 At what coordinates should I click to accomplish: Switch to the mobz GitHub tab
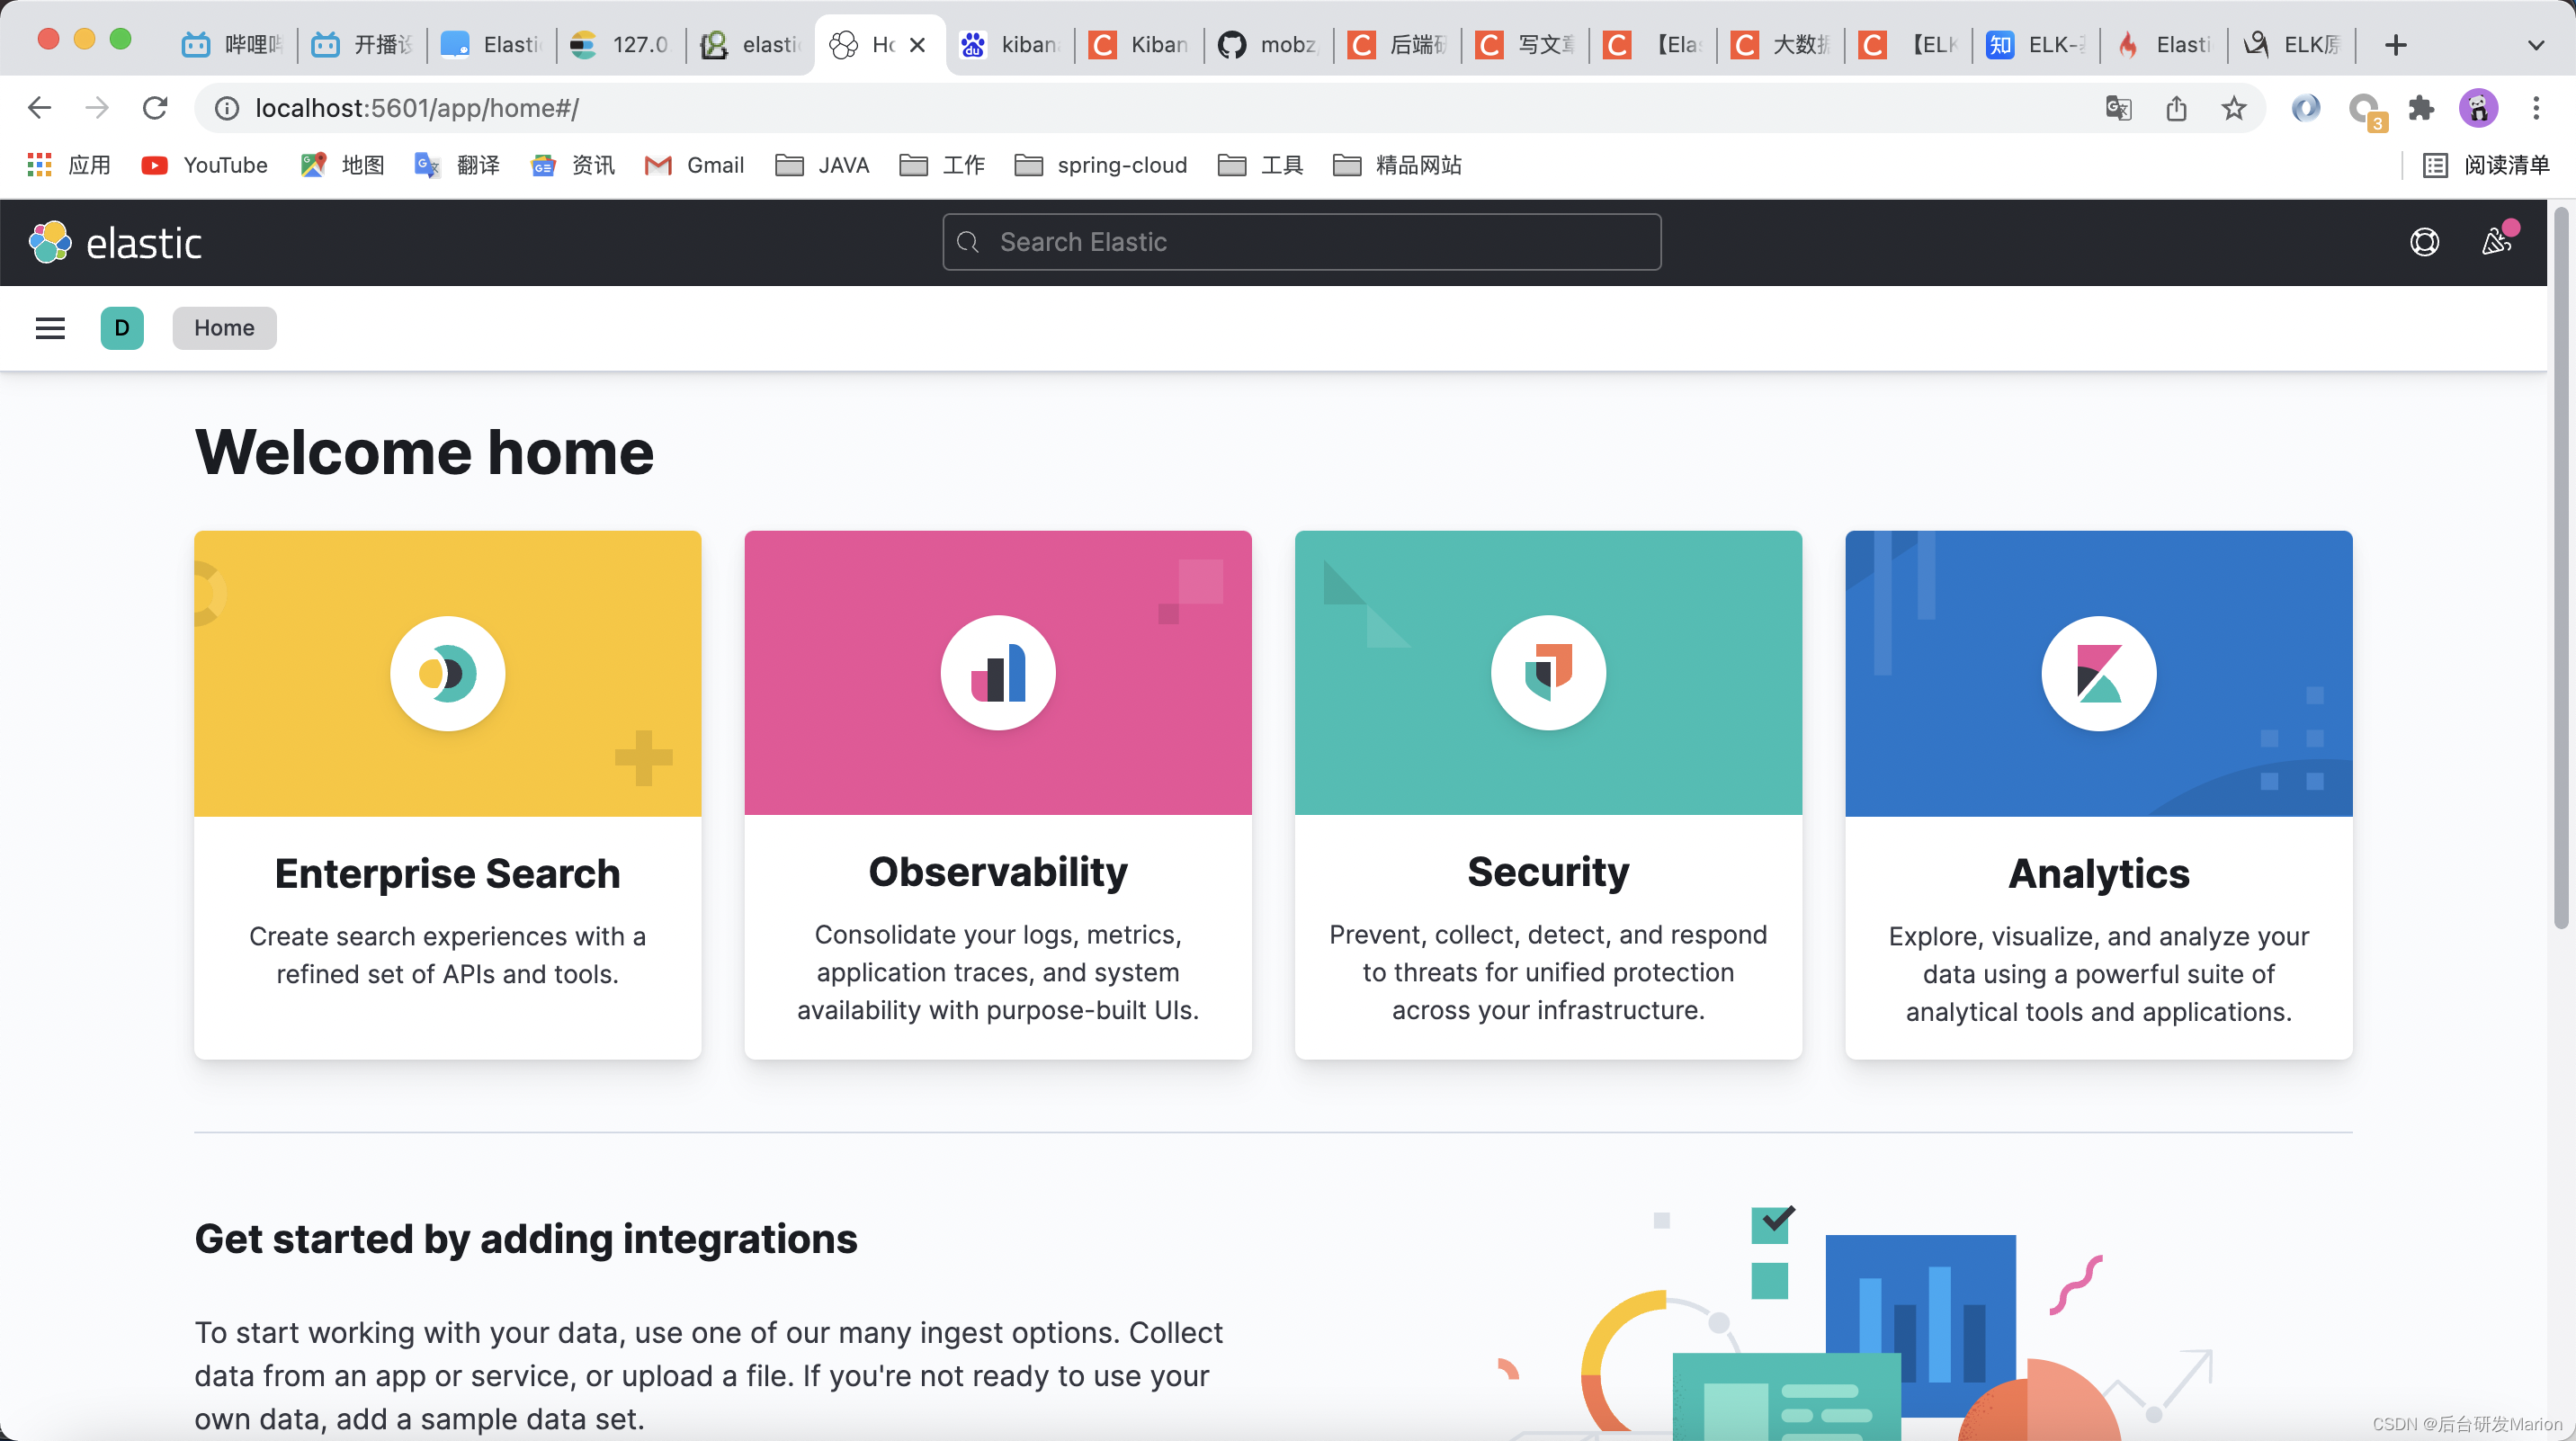tap(1268, 45)
